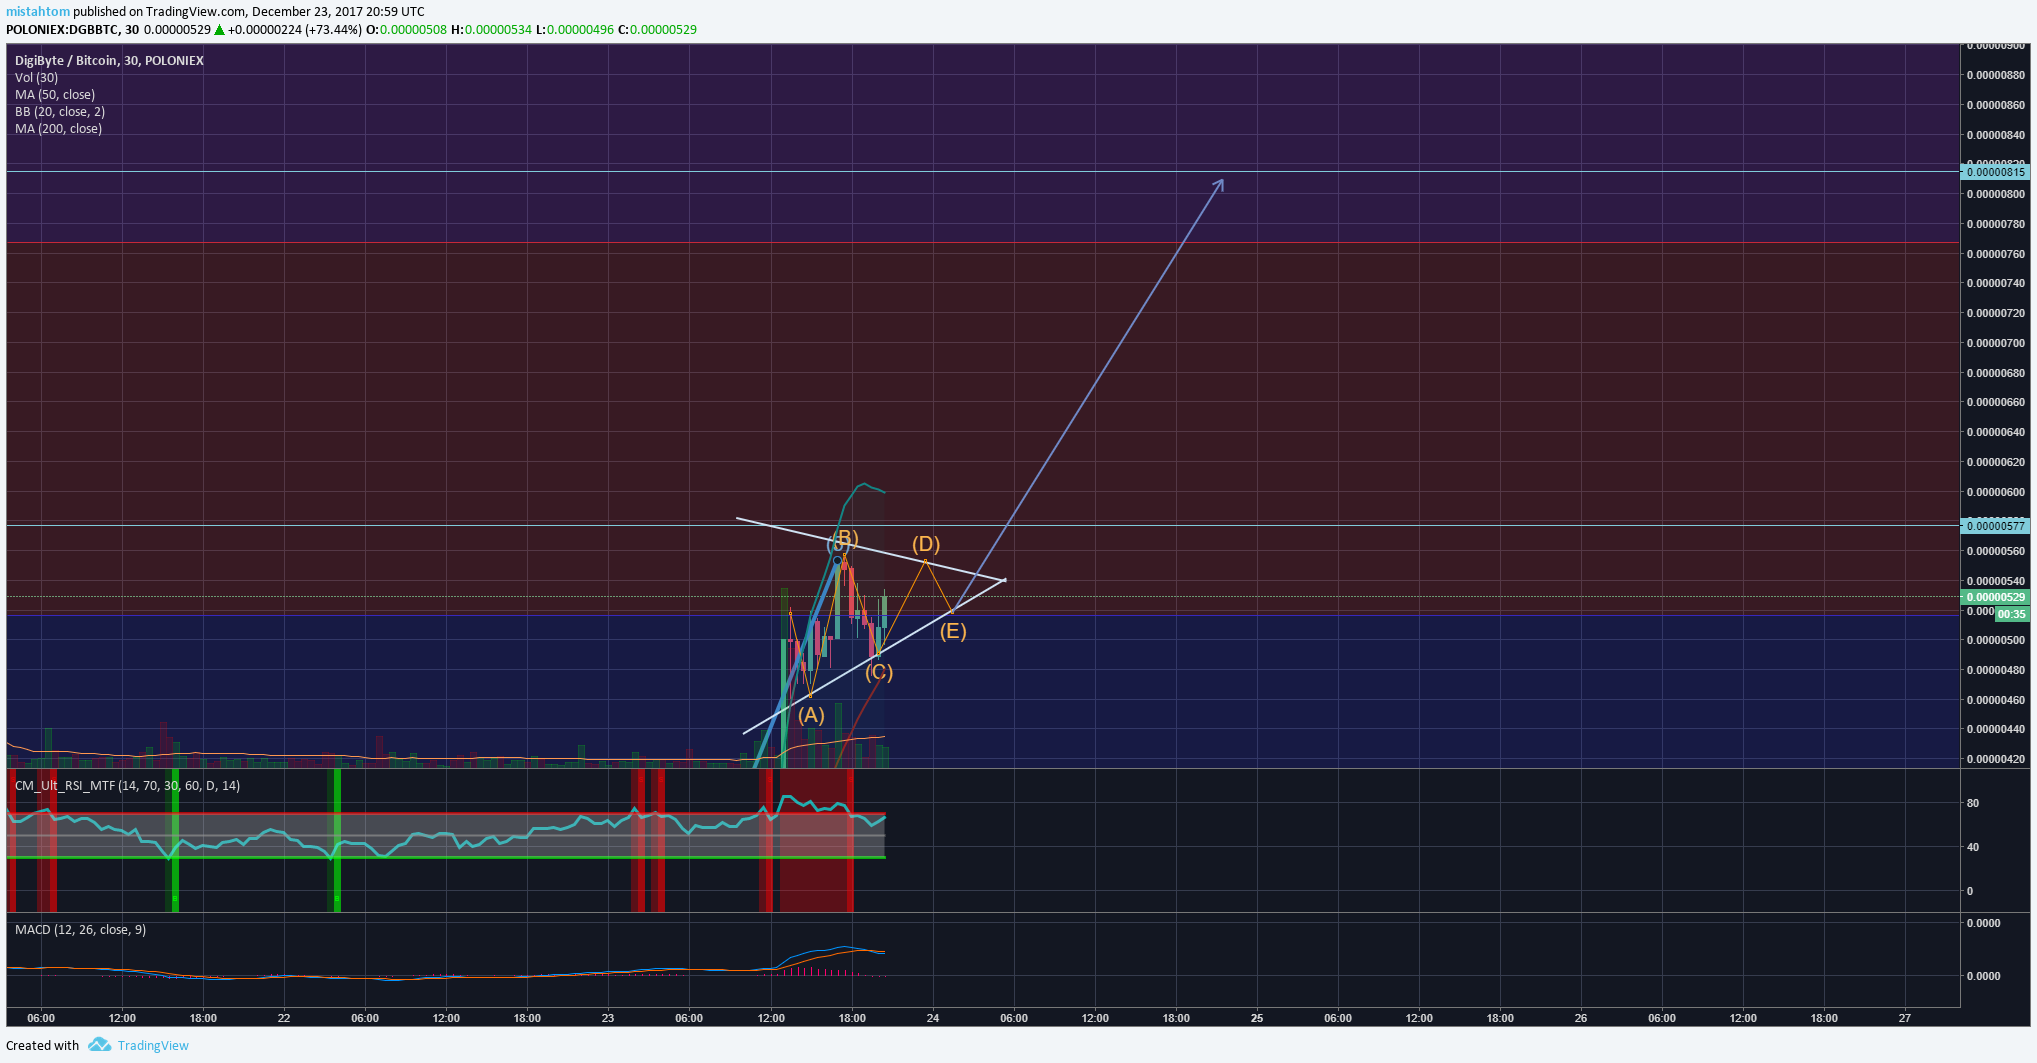Viewport: 2037px width, 1063px height.
Task: Open the mistahtom author link
Action: tap(38, 12)
